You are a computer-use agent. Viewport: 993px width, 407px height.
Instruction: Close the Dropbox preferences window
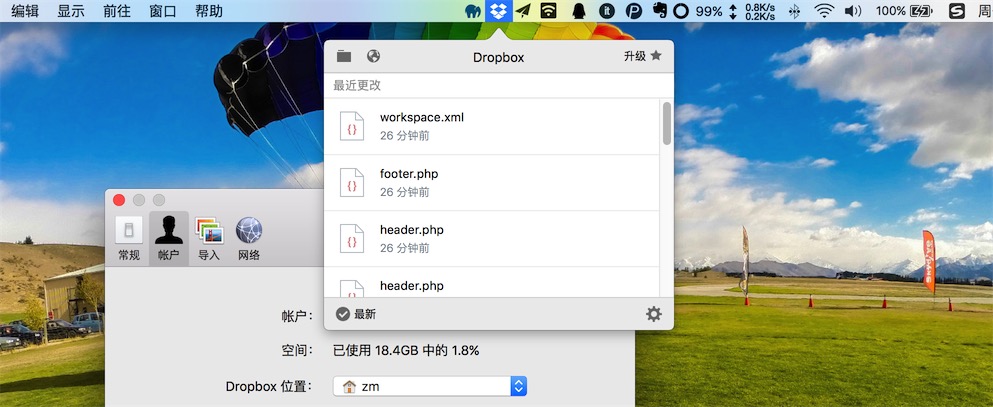(x=119, y=200)
